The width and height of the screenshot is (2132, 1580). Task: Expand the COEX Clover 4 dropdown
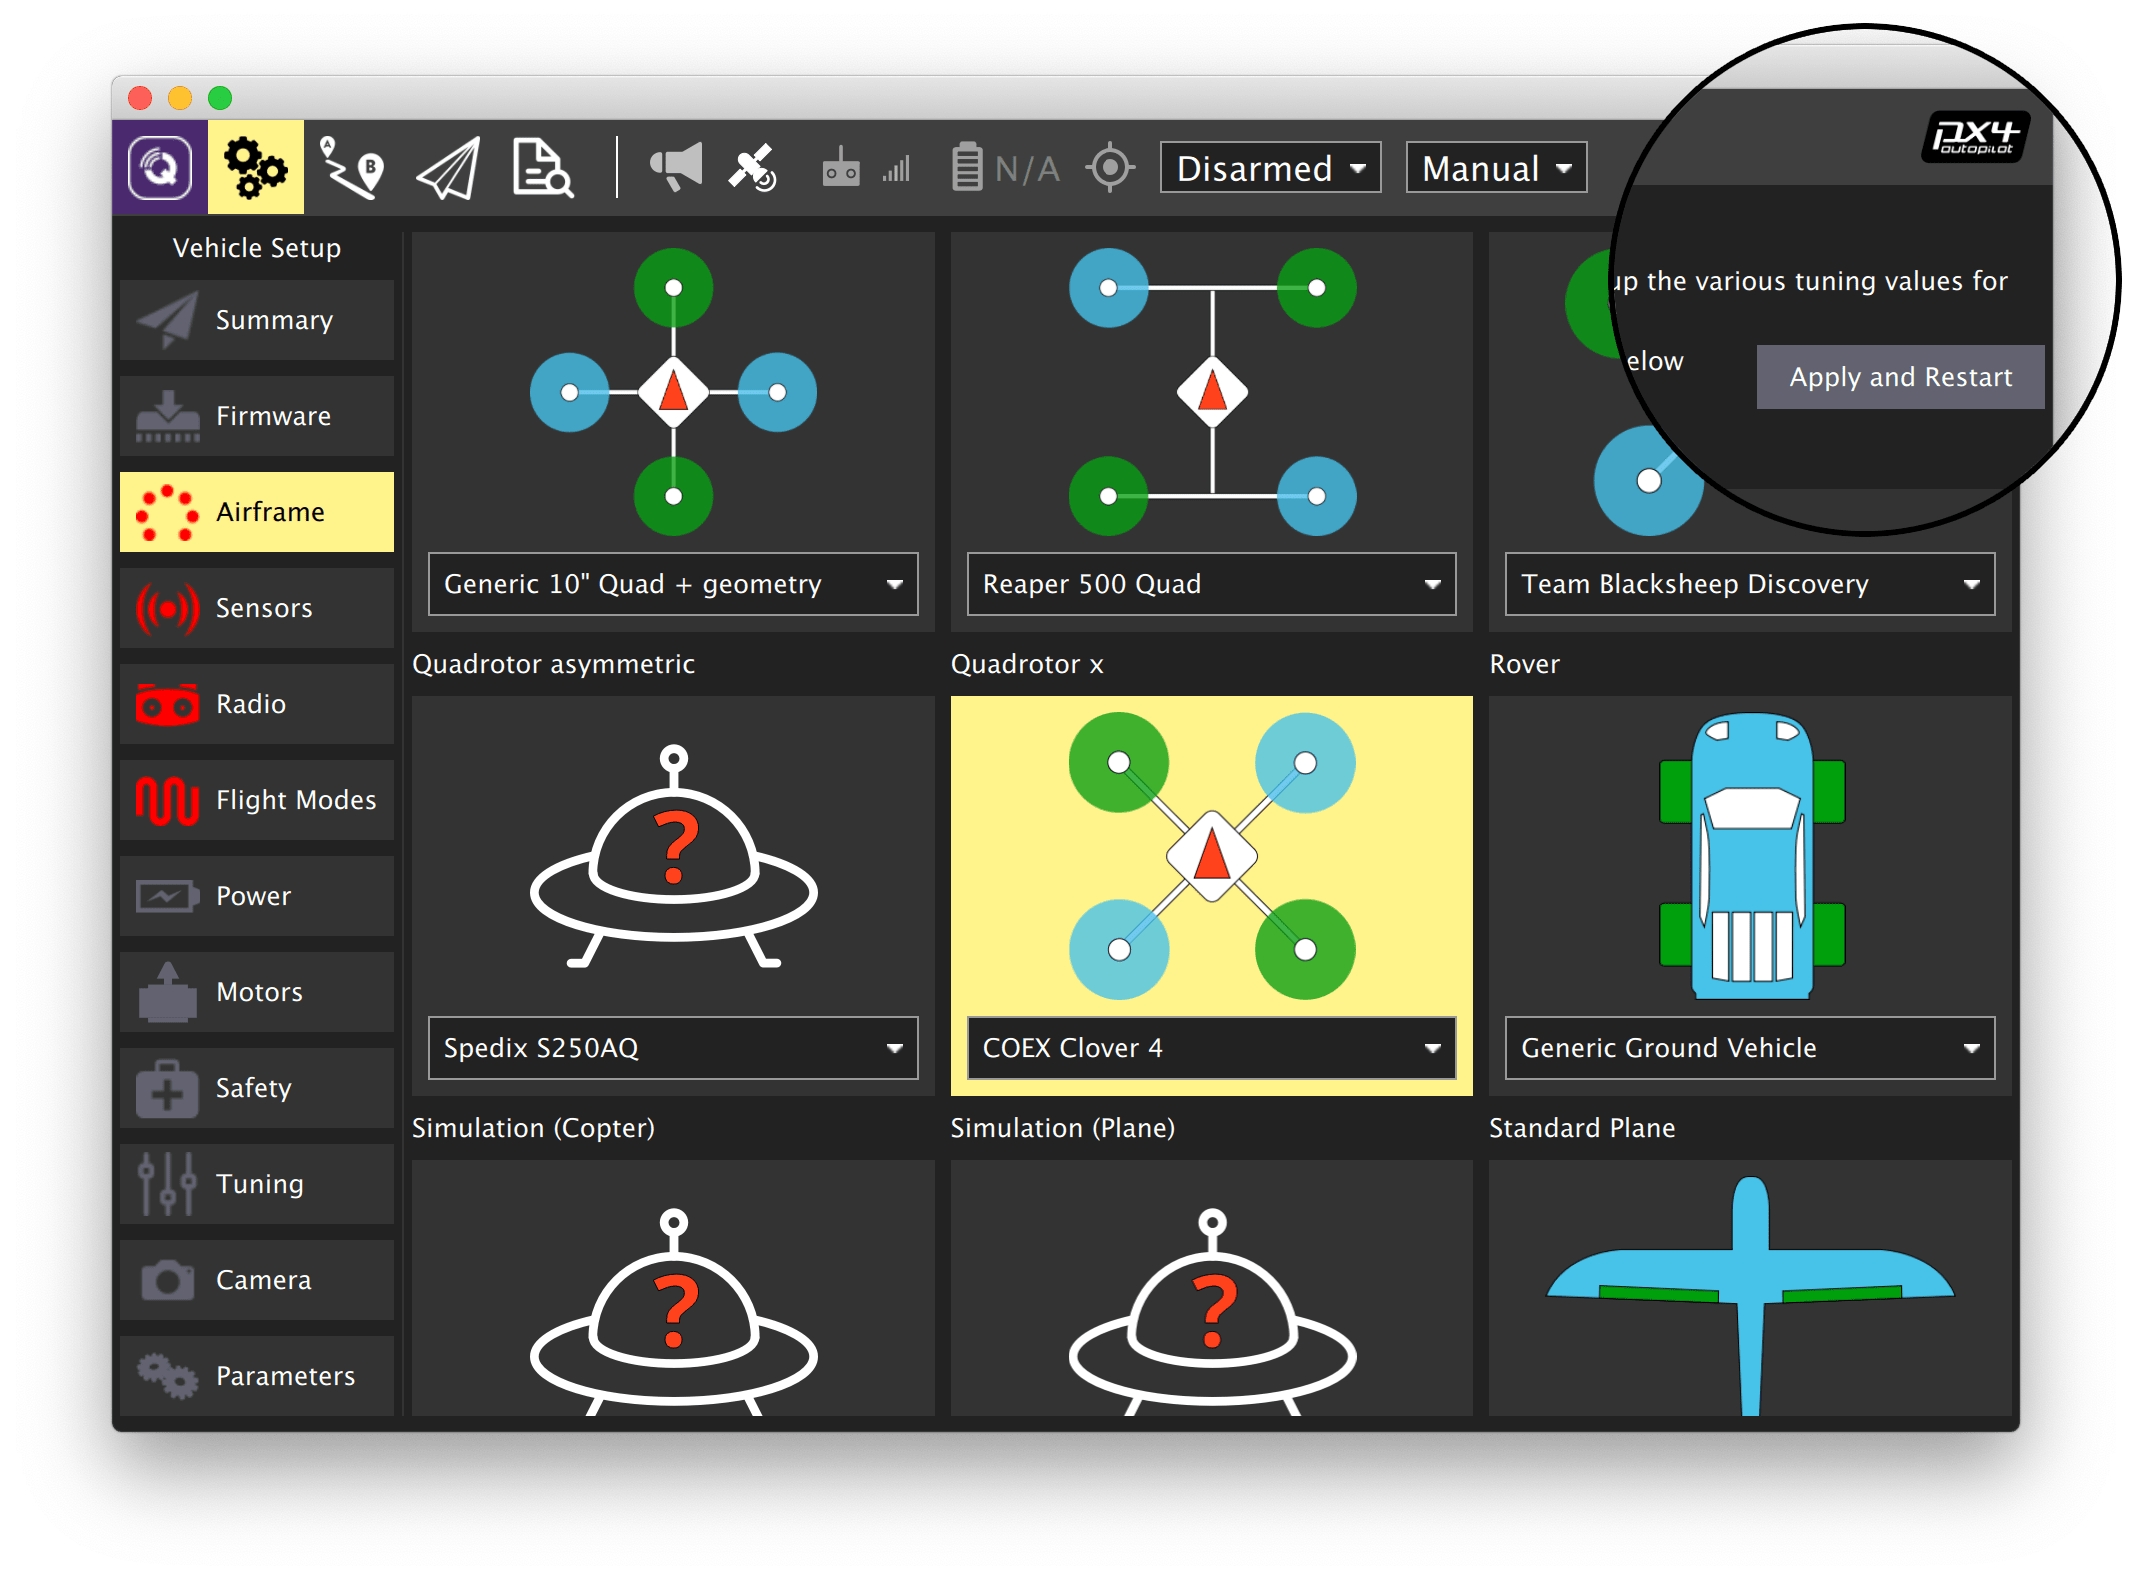pos(1211,1048)
